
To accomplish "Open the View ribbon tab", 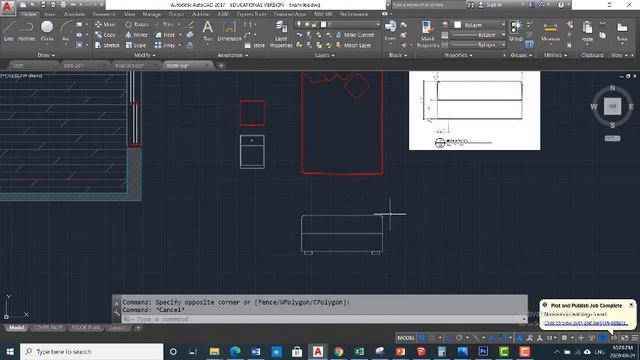I will 129,14.
